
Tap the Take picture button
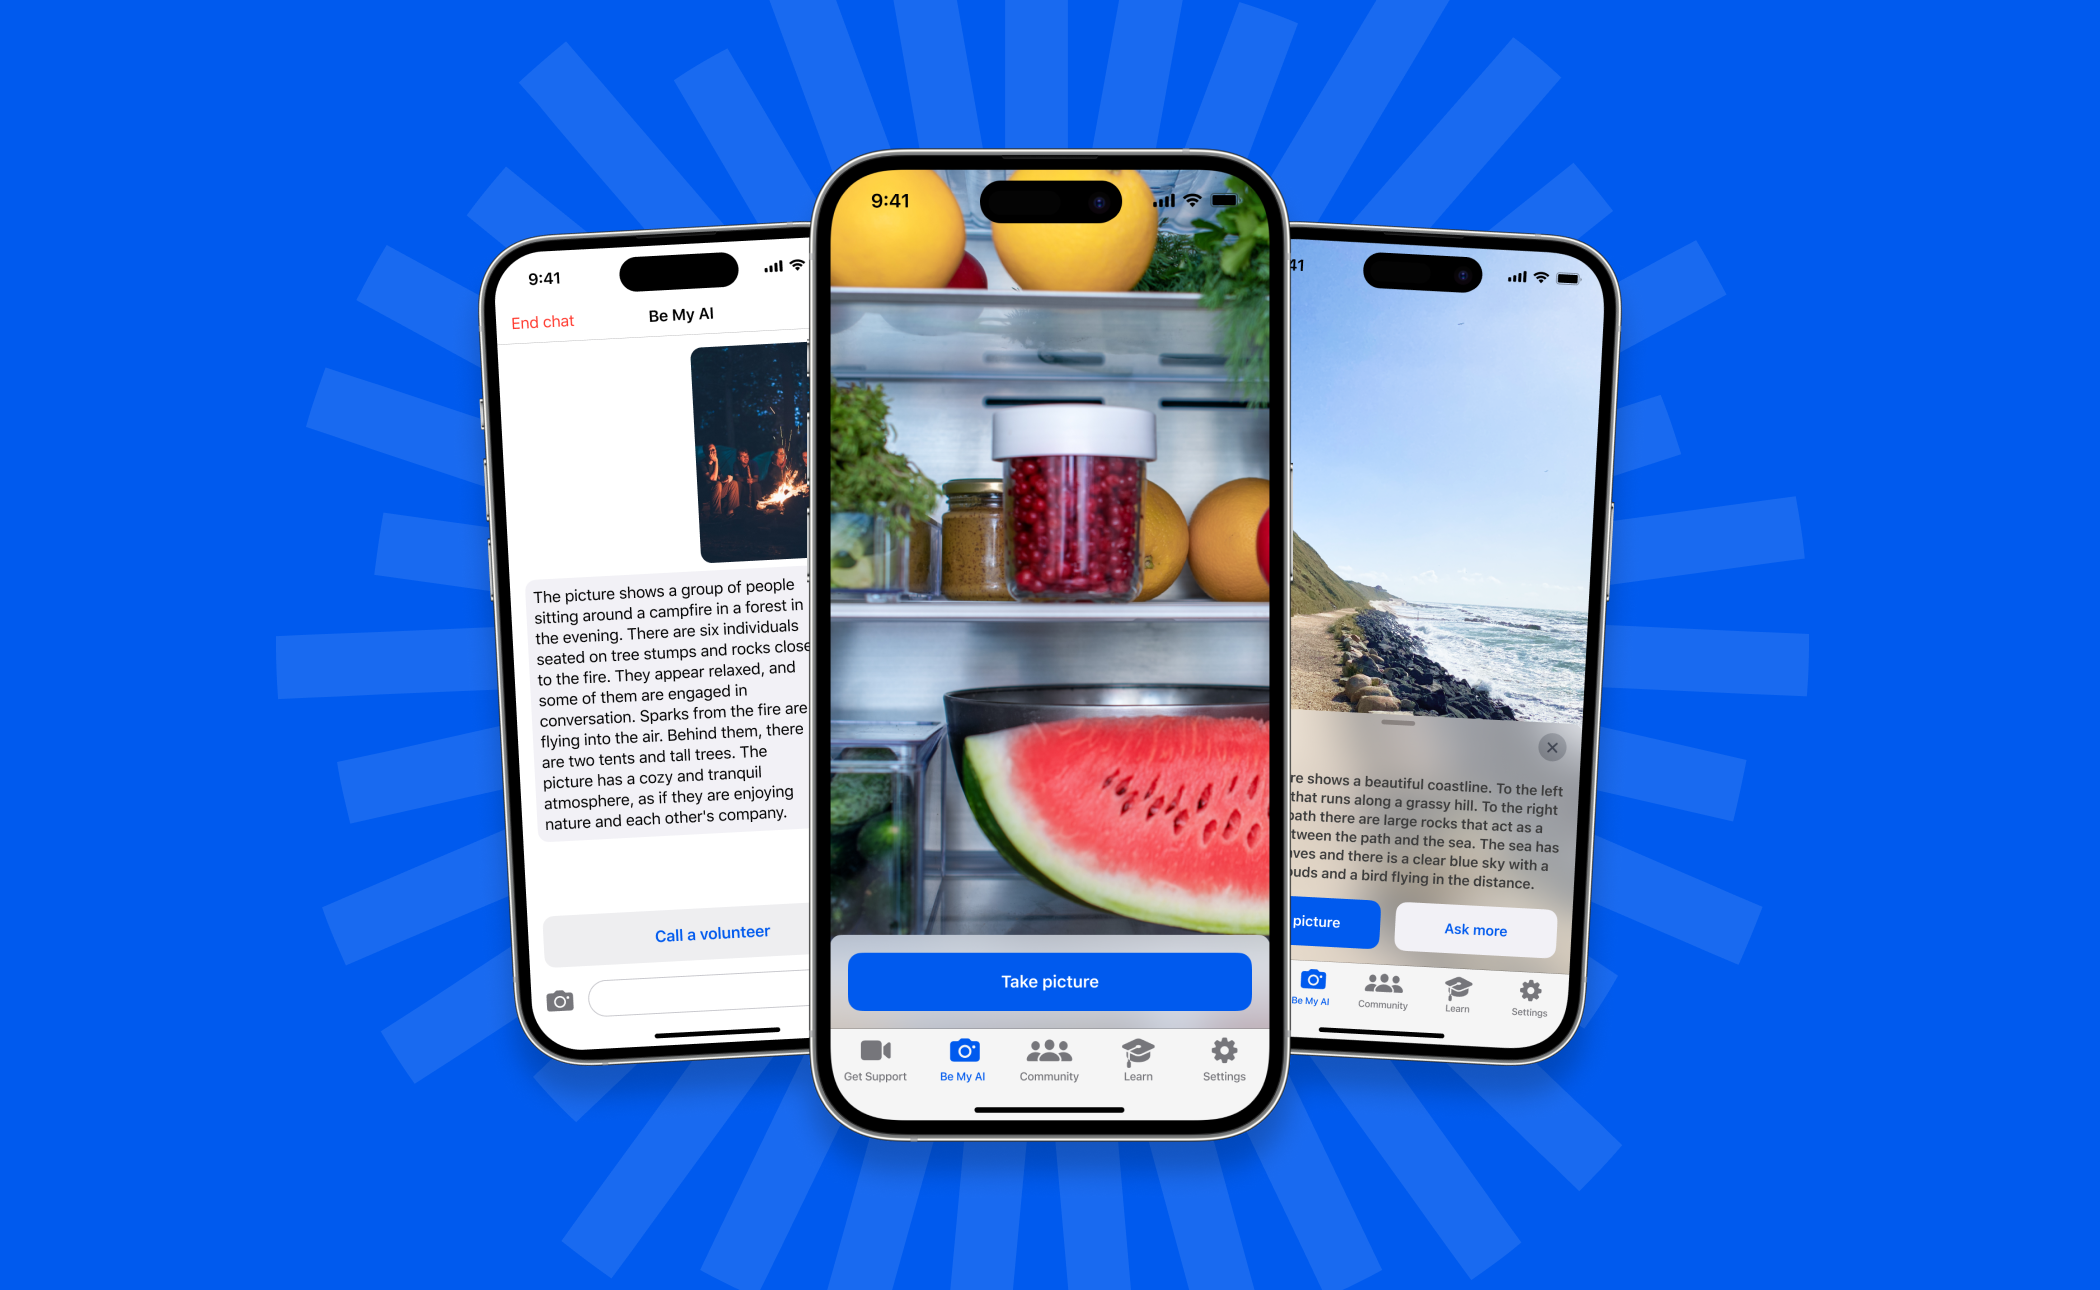pos(1050,982)
